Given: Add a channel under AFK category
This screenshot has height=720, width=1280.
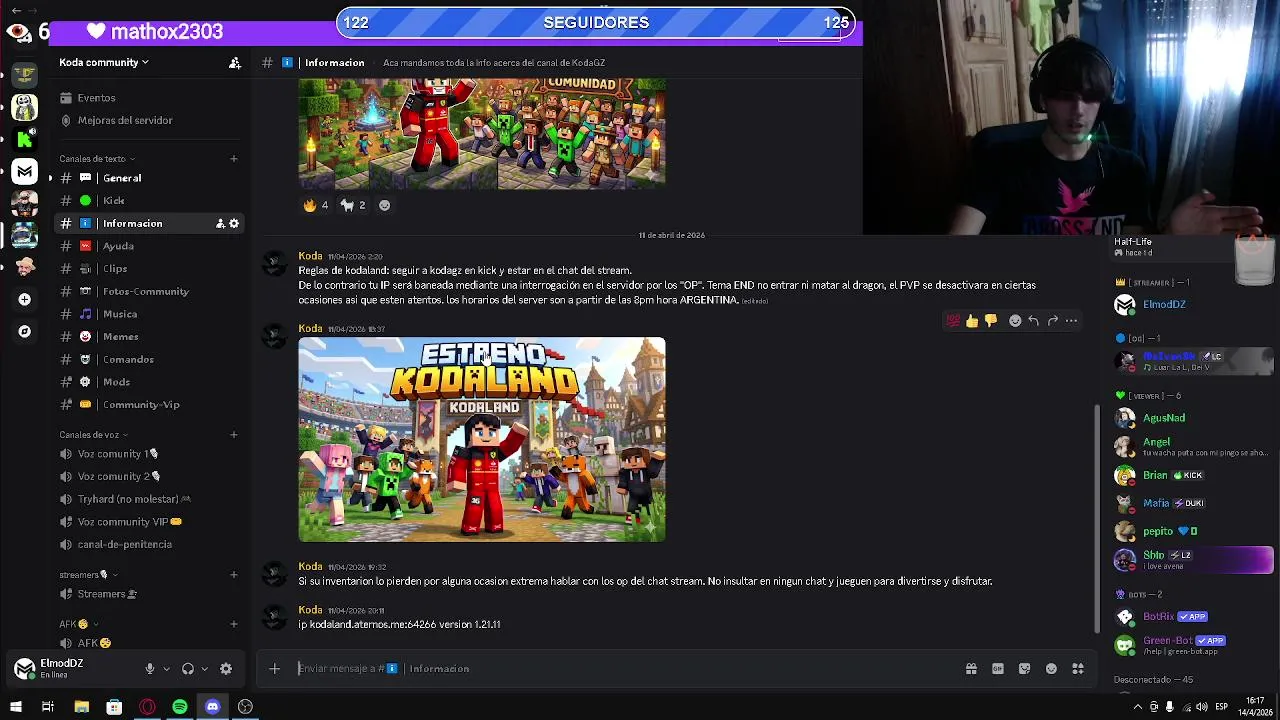Looking at the screenshot, I should click(x=234, y=624).
